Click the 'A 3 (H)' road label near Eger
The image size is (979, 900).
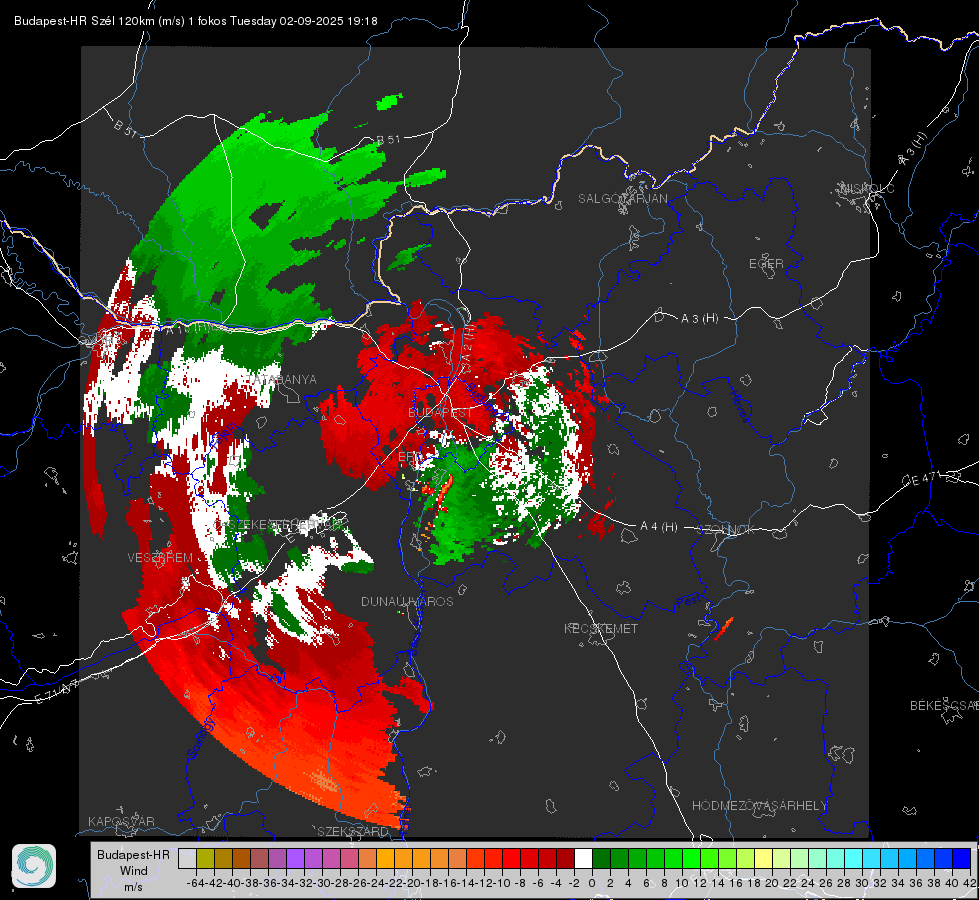[x=699, y=319]
